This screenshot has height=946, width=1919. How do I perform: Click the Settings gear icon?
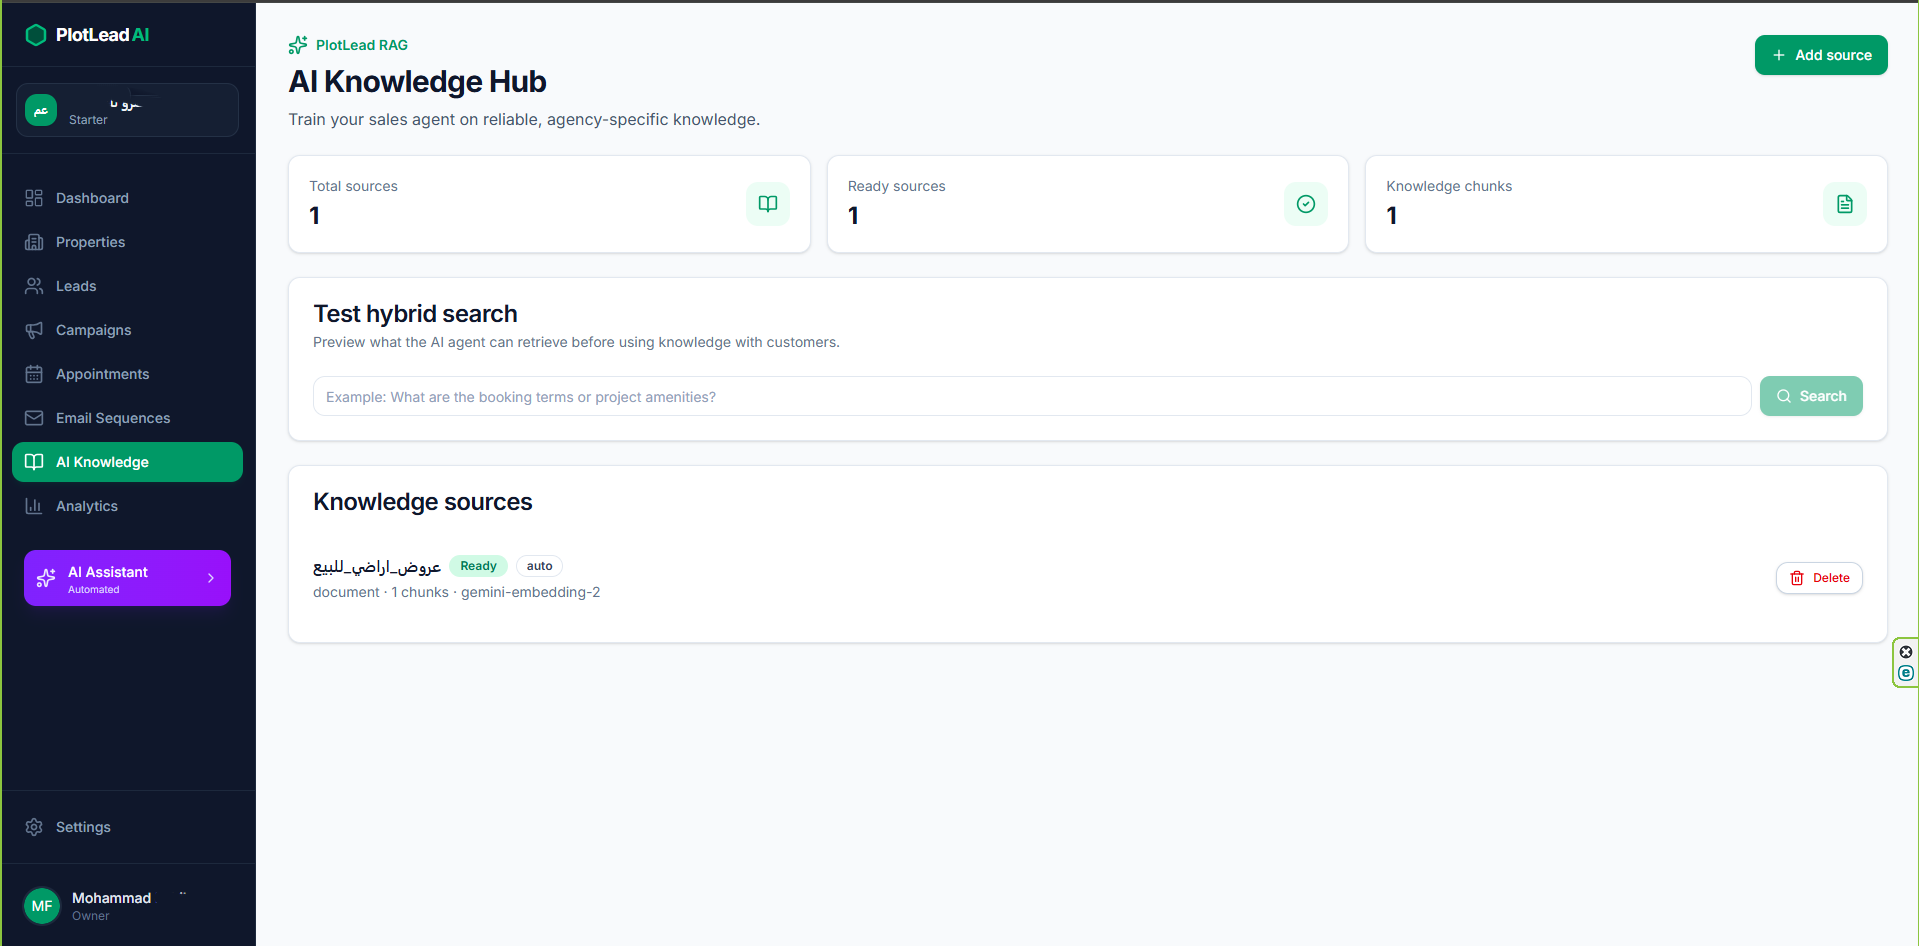coord(34,827)
